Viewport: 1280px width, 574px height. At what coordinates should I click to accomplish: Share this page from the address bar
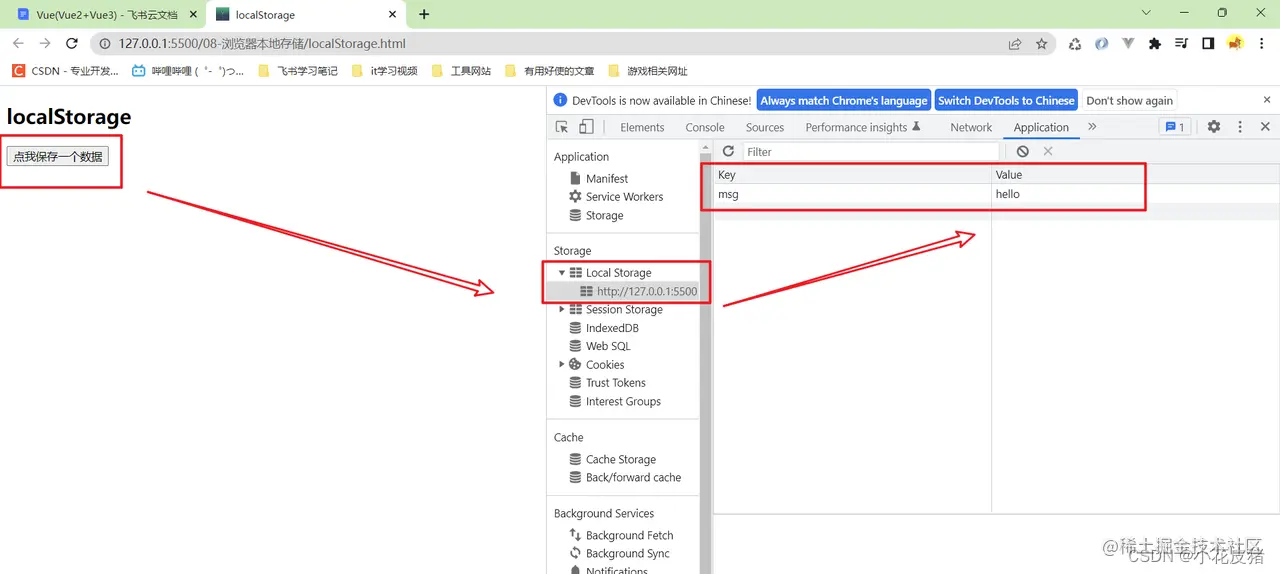click(1015, 44)
